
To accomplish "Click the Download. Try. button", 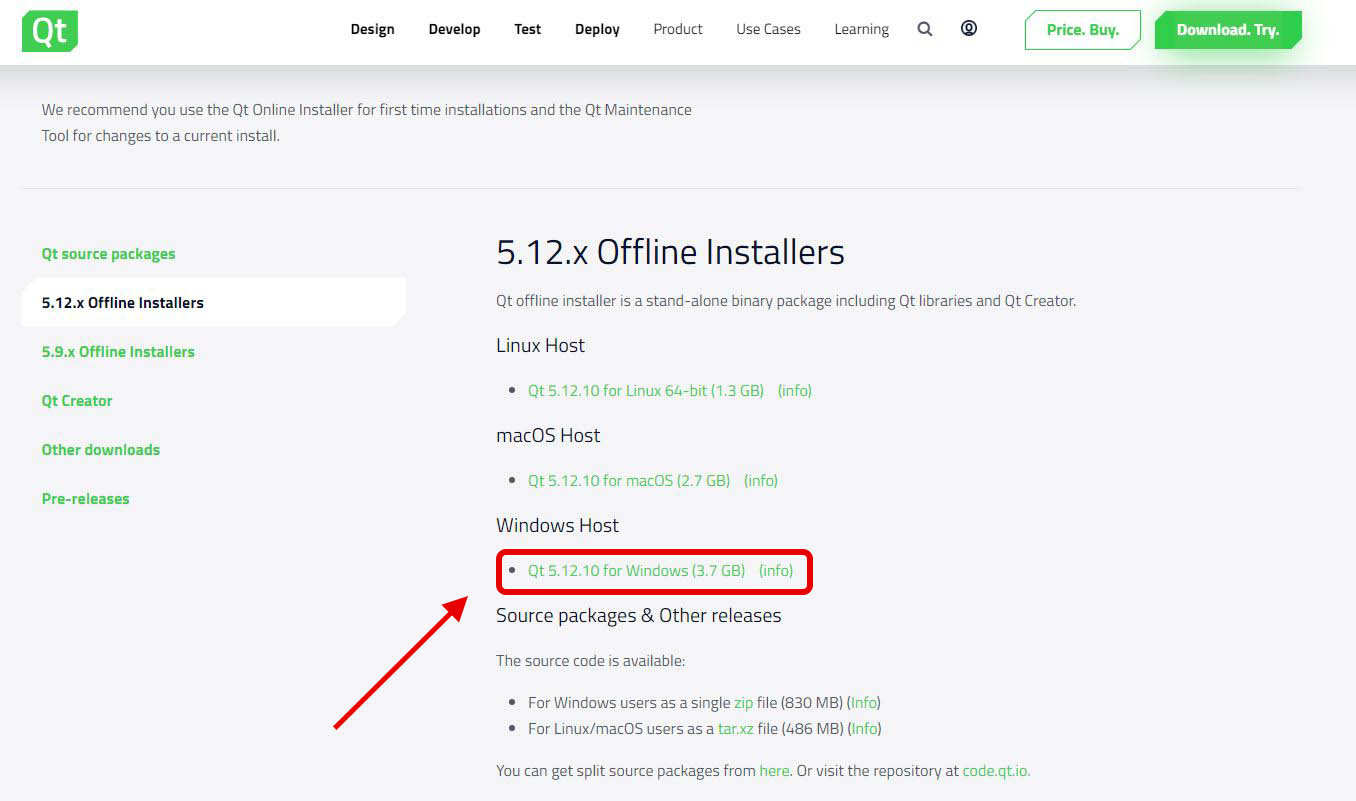I will [x=1228, y=30].
